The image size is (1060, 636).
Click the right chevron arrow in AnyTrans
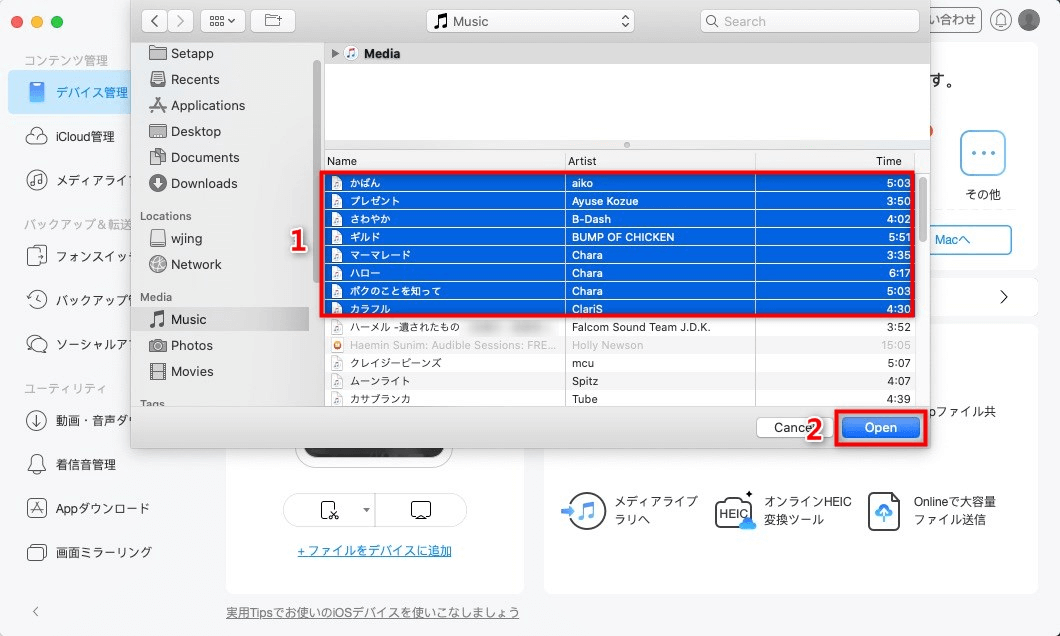click(x=1004, y=297)
